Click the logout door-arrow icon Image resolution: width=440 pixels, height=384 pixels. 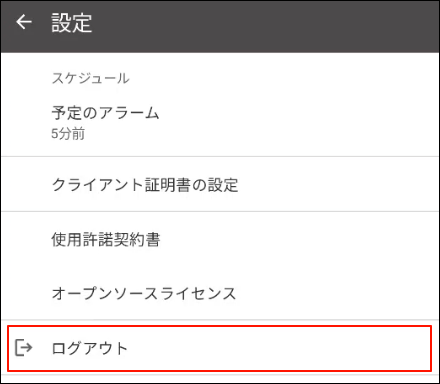24,348
